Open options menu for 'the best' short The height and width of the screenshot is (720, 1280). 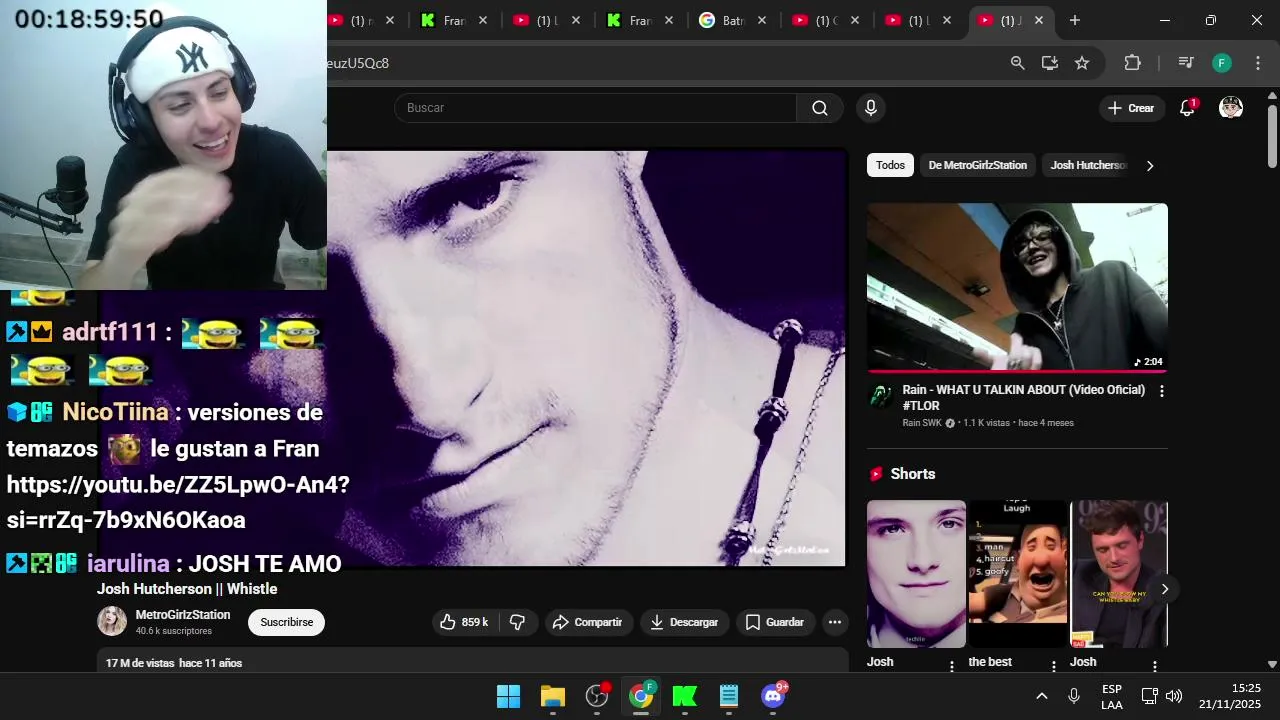pos(1053,666)
